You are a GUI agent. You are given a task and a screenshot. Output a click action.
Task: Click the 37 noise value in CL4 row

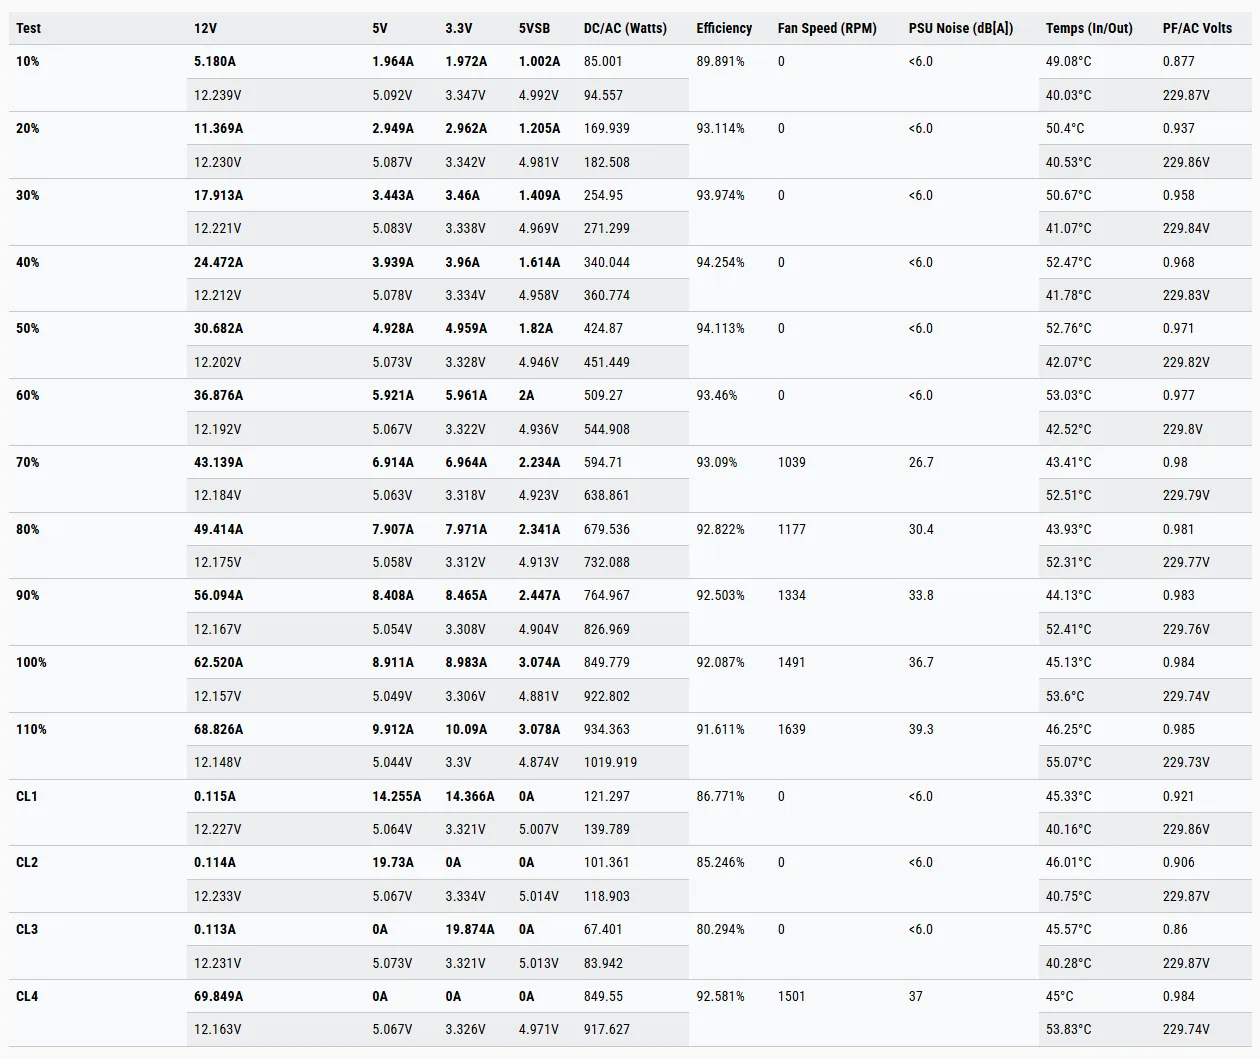click(x=915, y=996)
